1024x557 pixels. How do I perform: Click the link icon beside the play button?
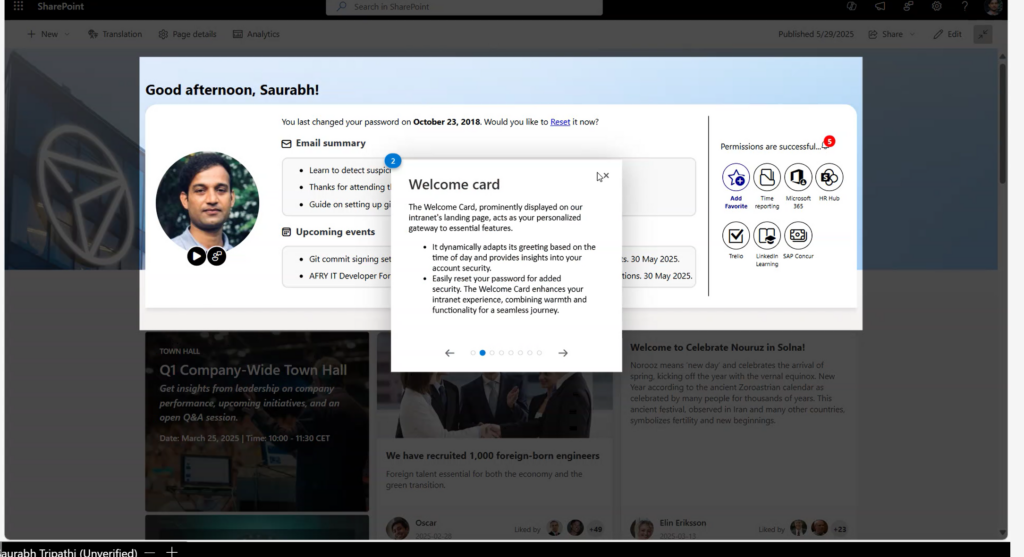click(217, 256)
